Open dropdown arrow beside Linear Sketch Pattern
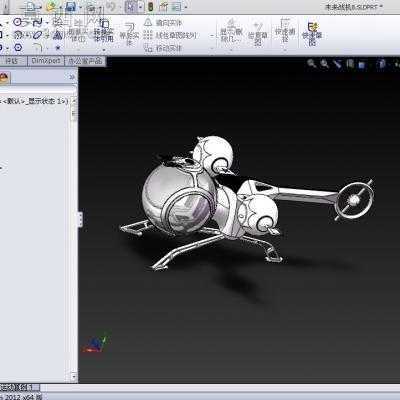 211,35
